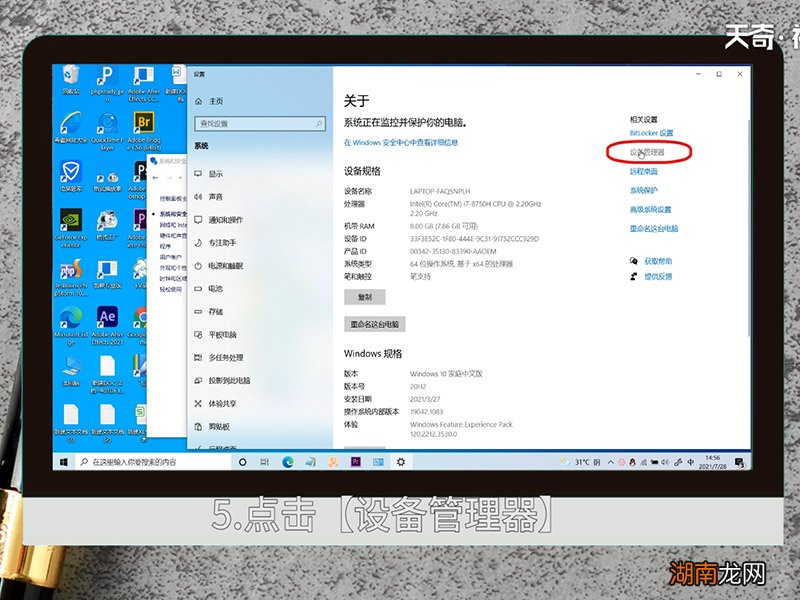Open 多任务处理 settings item
This screenshot has width=800, height=600.
[225, 358]
